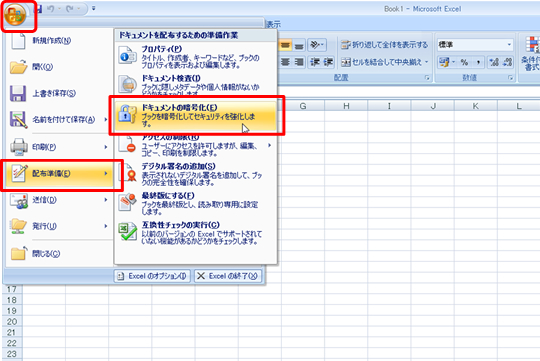540x361 pixels.
Task: Open the 配置 group dialog launcher
Action: click(427, 78)
